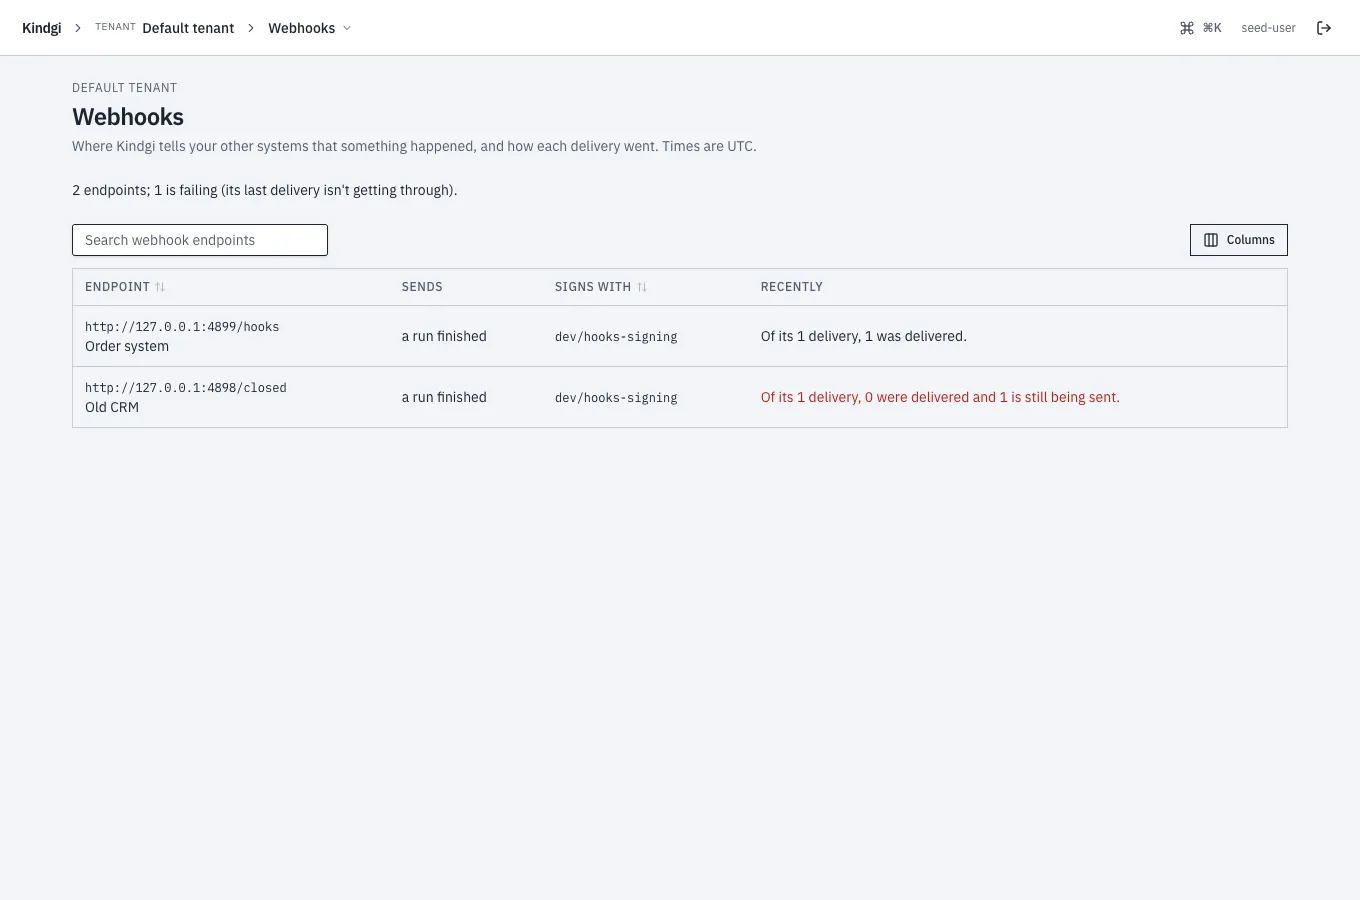Viewport: 1360px width, 900px height.
Task: Focus the Search webhook endpoints field
Action: tap(200, 240)
